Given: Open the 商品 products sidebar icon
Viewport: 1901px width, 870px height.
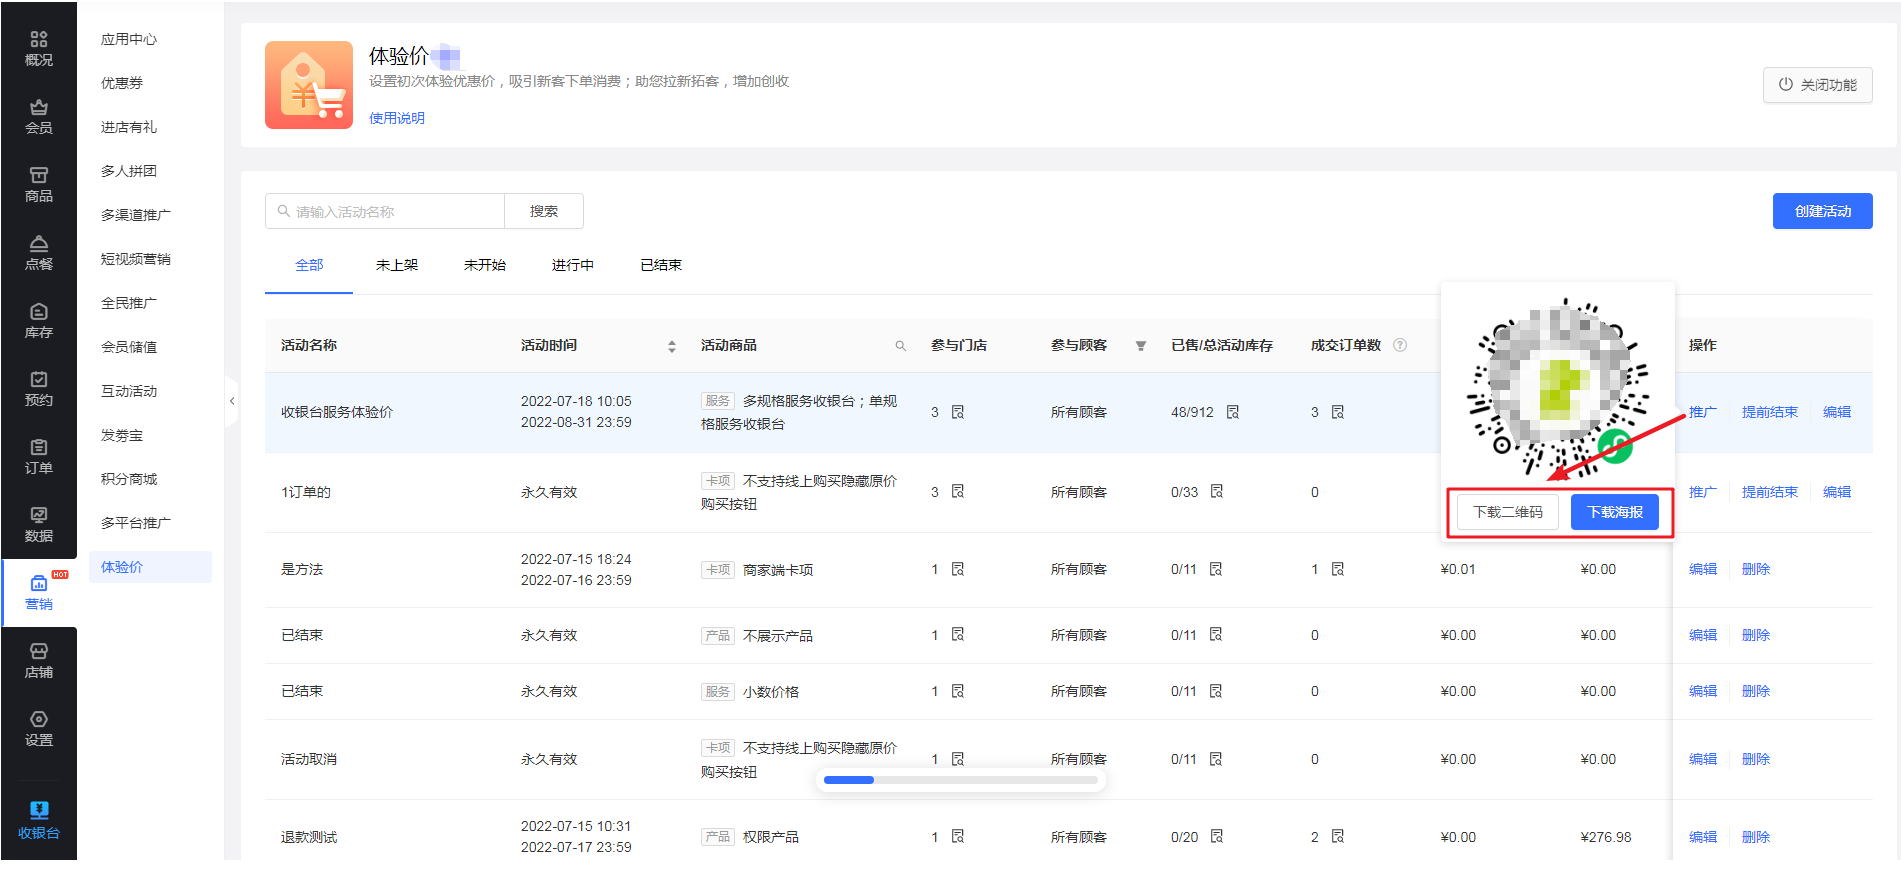Looking at the screenshot, I should (x=39, y=184).
